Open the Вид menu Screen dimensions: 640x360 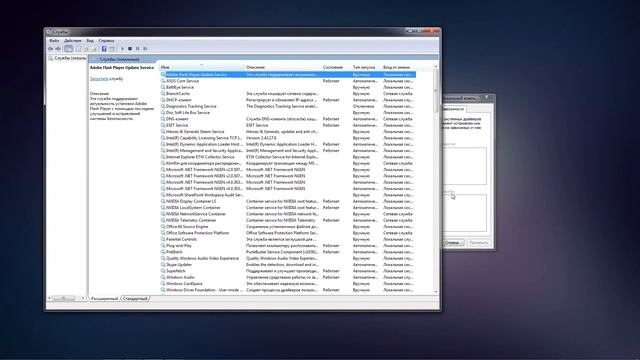click(90, 41)
